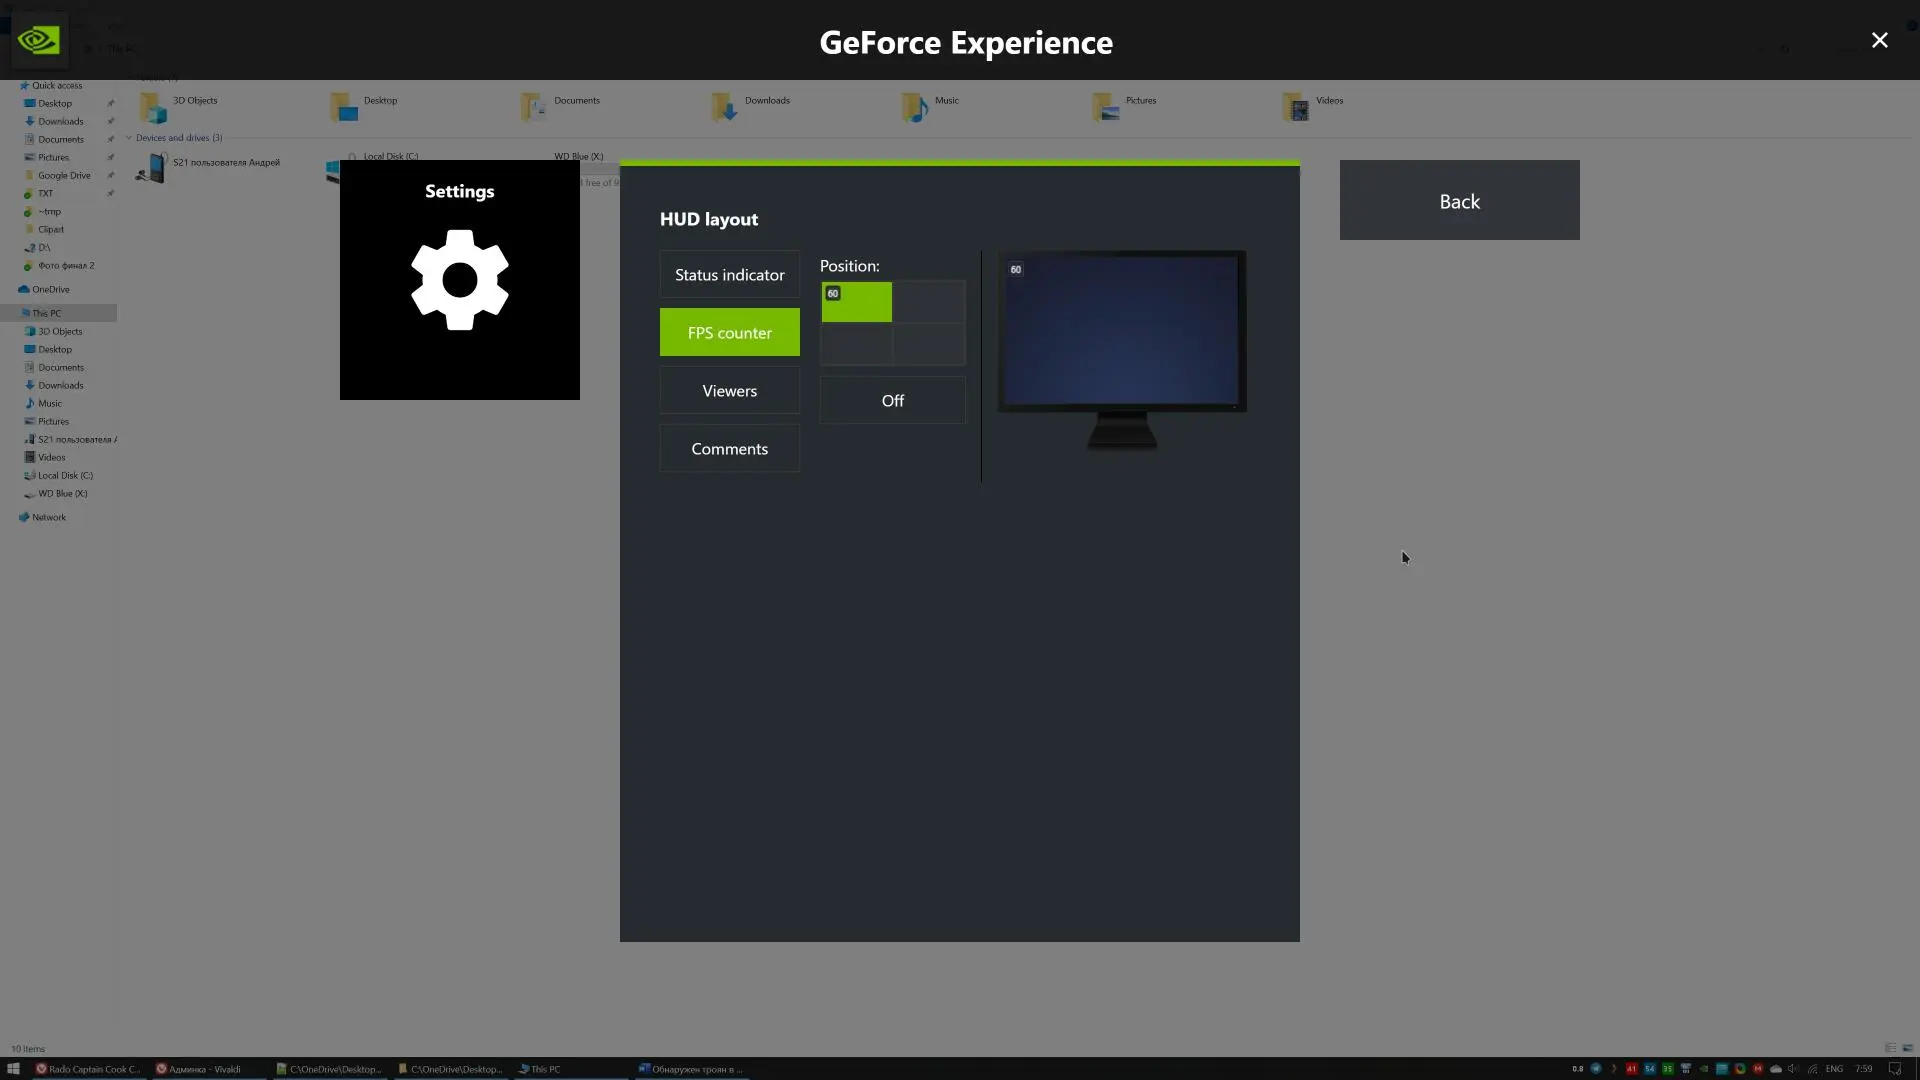
Task: Click the red 41 temperature tray icon
Action: click(x=1632, y=1068)
